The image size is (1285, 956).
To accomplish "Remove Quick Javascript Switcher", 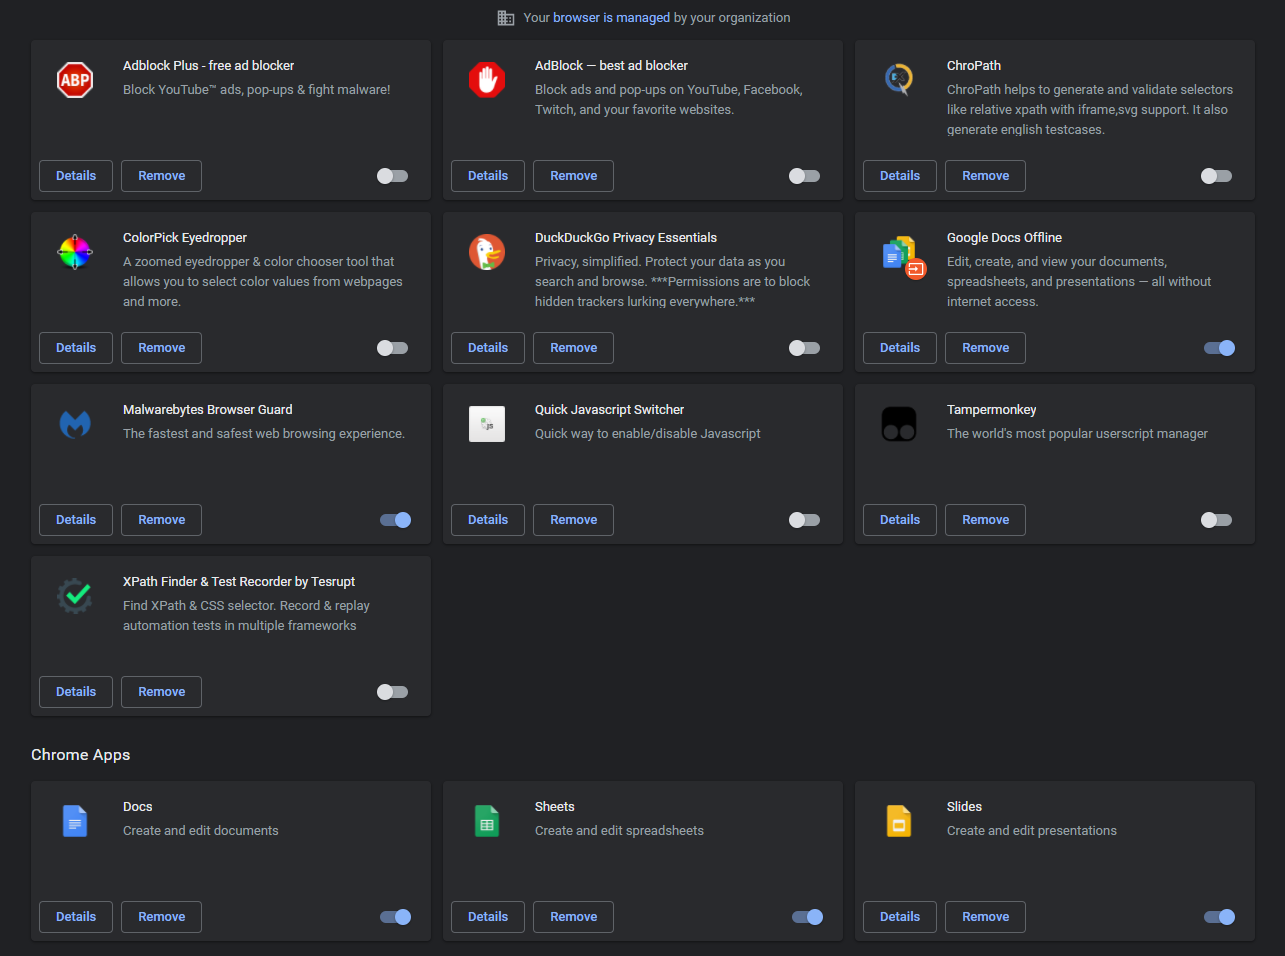I will [574, 520].
